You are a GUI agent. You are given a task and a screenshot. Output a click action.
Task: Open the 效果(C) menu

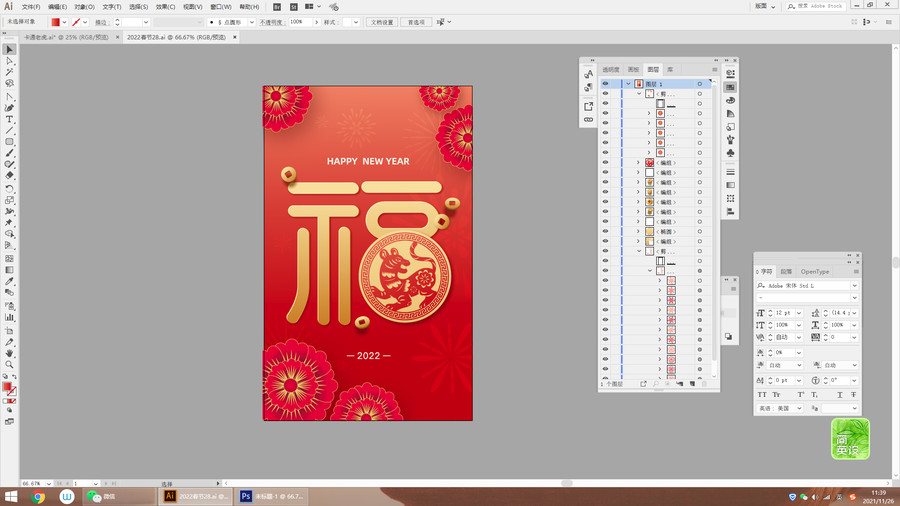pyautogui.click(x=165, y=7)
